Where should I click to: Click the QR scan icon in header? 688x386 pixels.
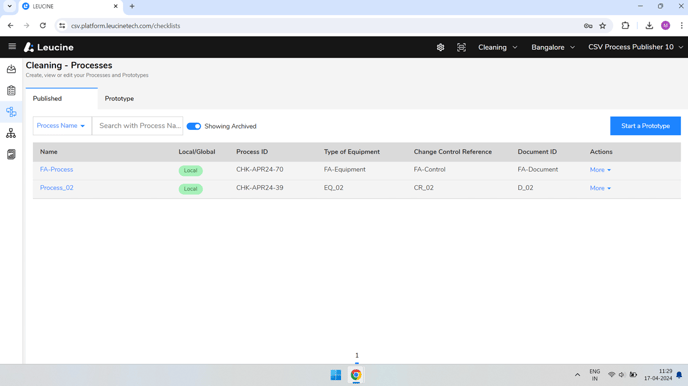coord(461,47)
